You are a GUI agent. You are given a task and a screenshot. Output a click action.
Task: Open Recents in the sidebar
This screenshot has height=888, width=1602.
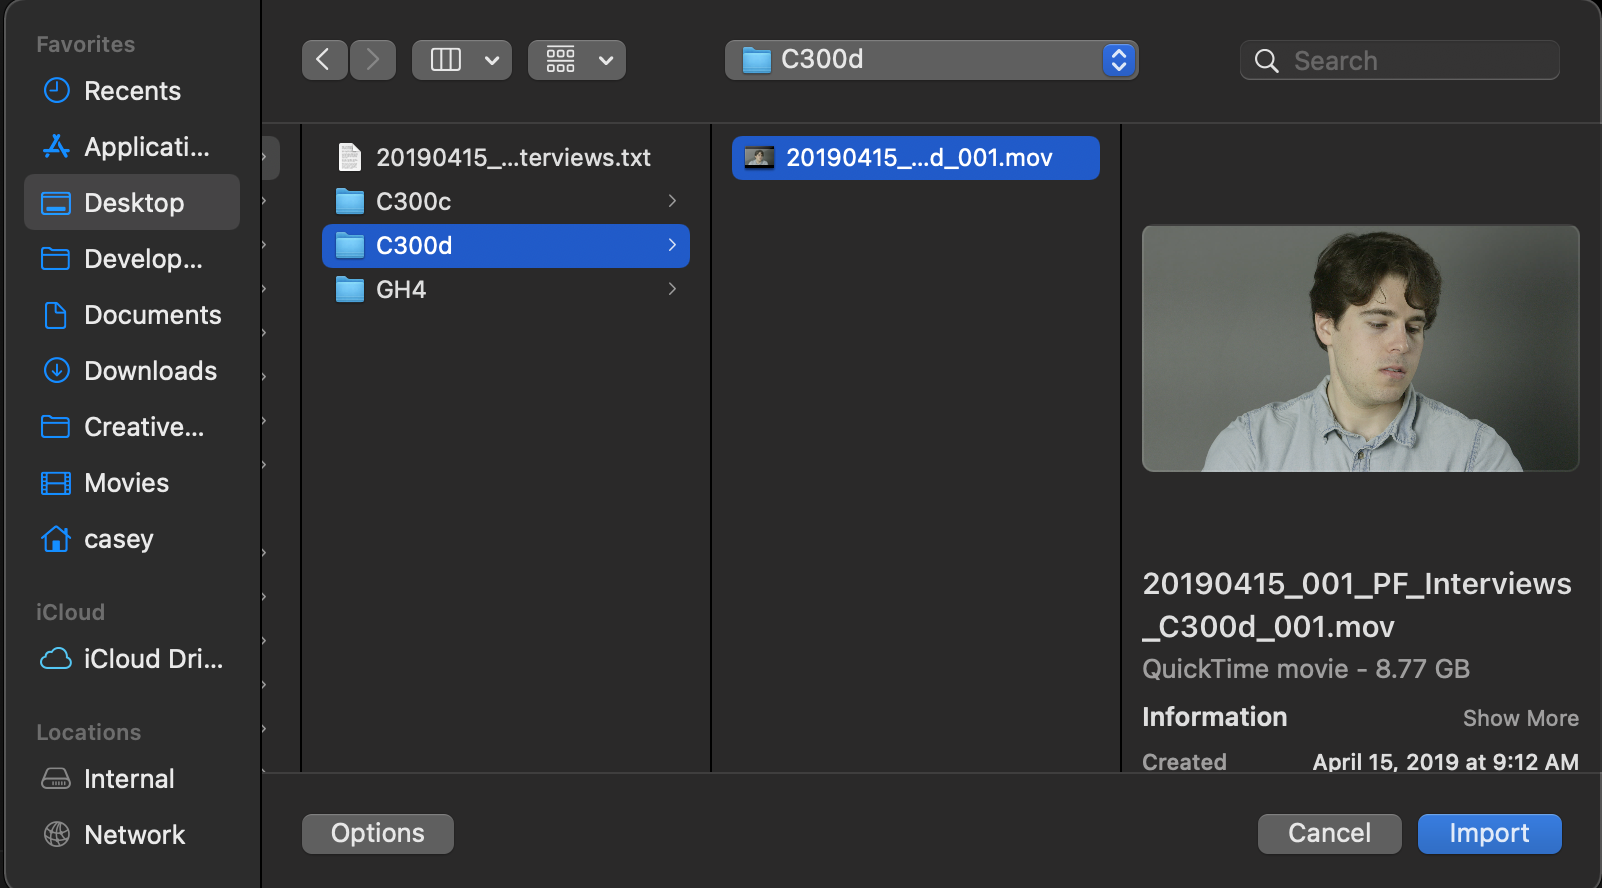(x=131, y=91)
